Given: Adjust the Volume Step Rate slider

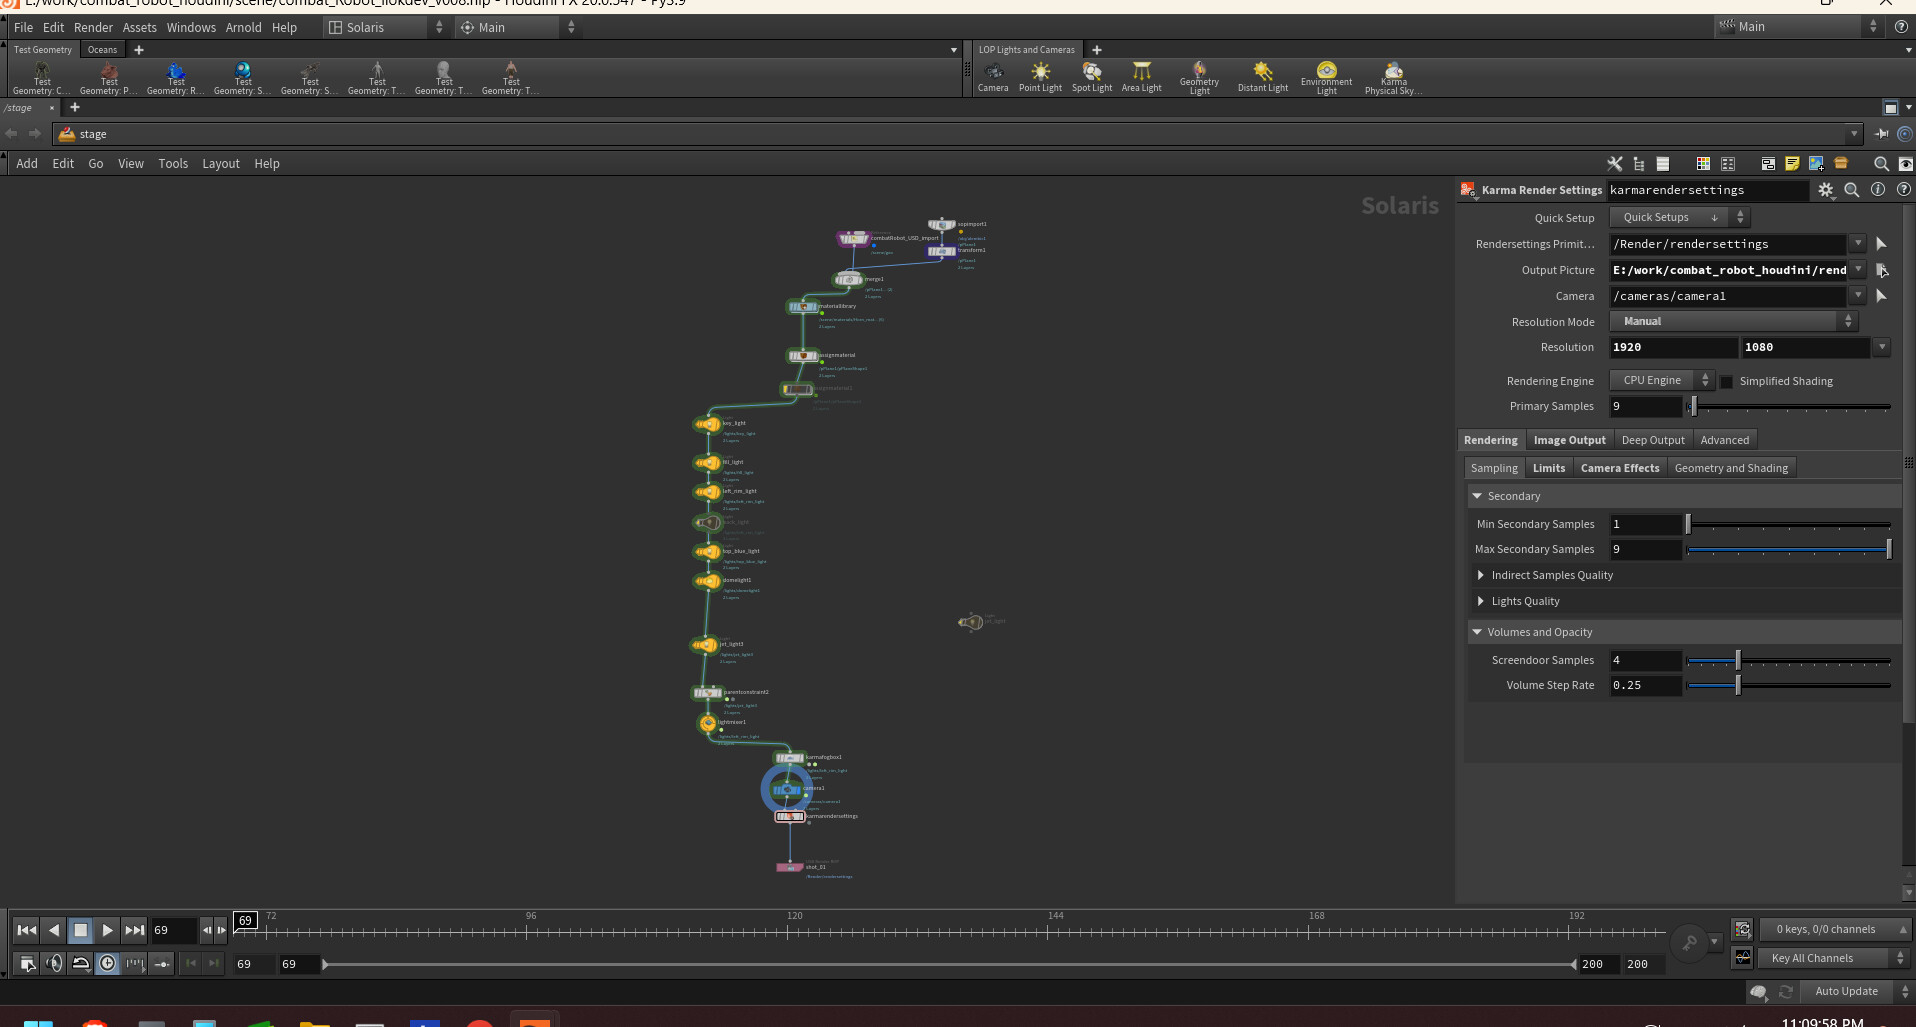Looking at the screenshot, I should tap(1789, 686).
